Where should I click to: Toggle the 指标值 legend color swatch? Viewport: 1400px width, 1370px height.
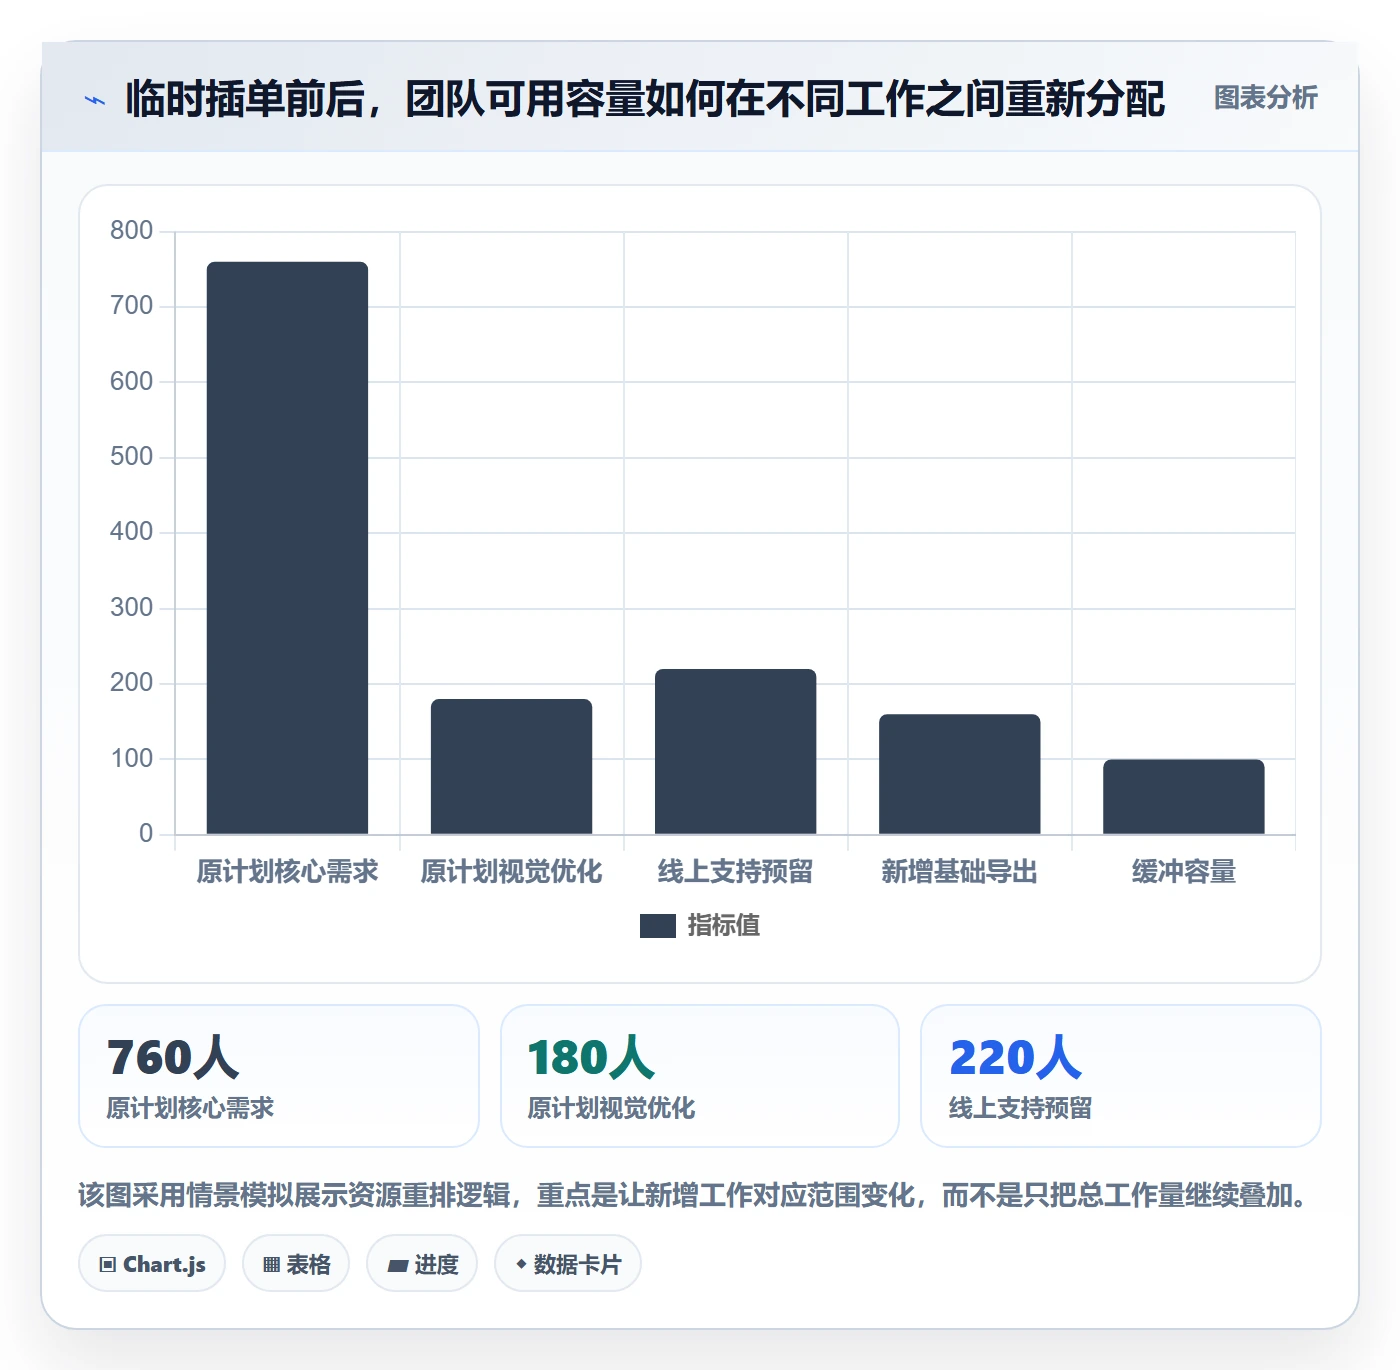[x=657, y=926]
